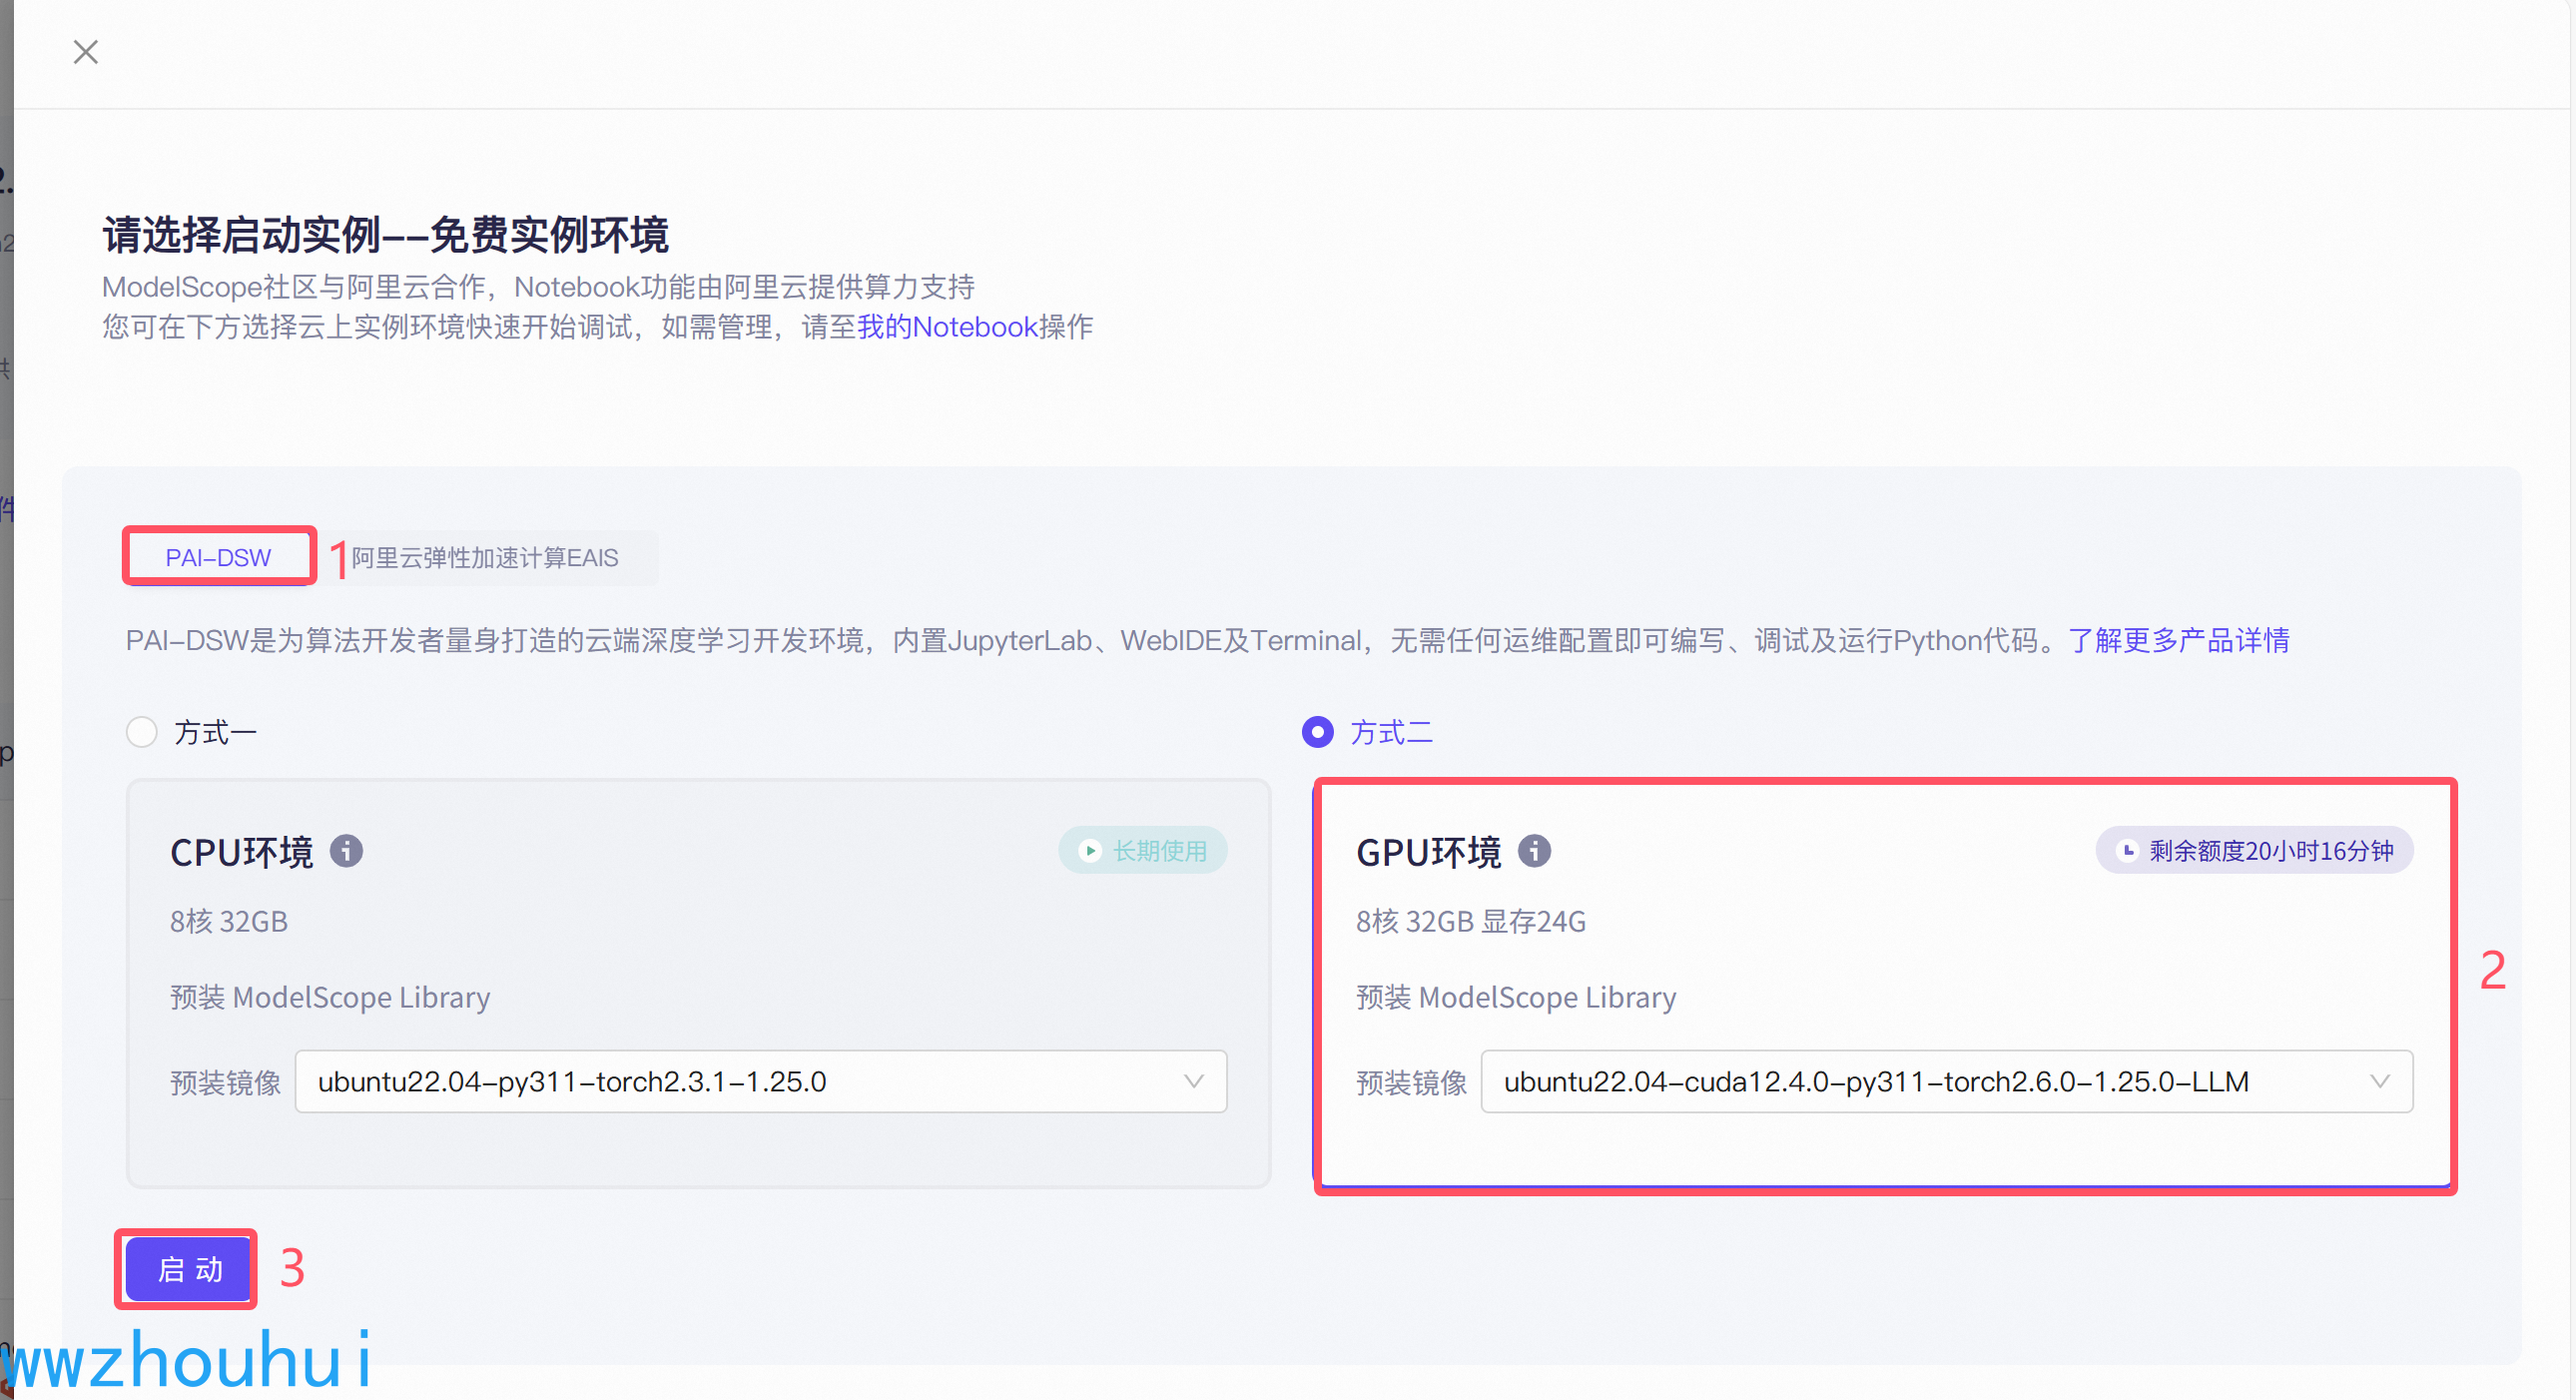Click the play icon in 长期使用 badge
This screenshot has height=1400, width=2576.
pyautogui.click(x=1090, y=851)
